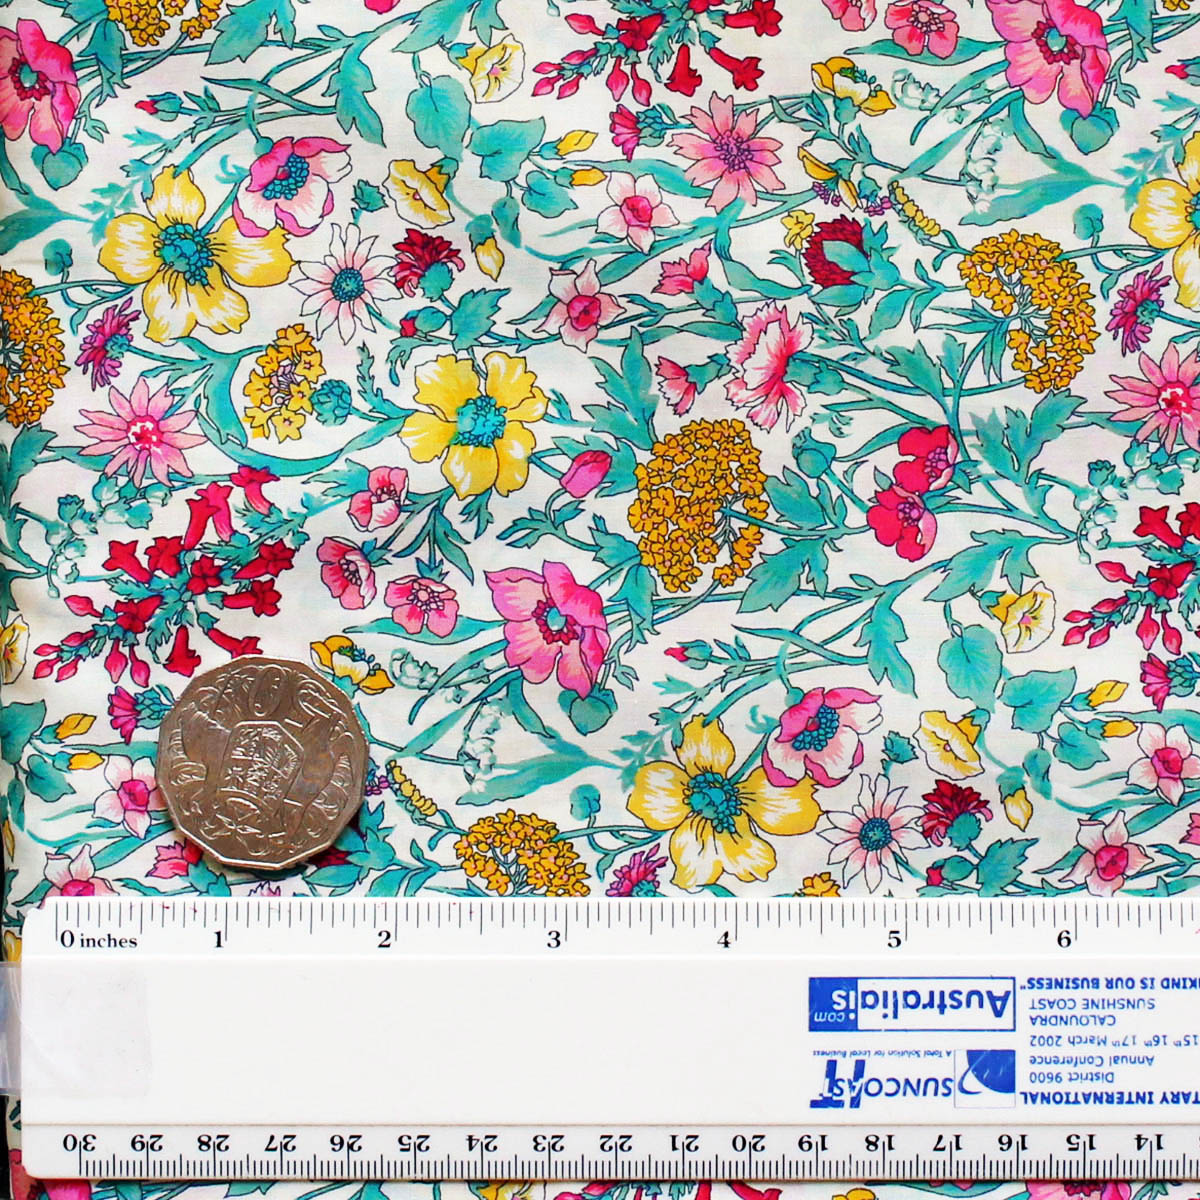Click the 1 inch mark number
1200x1200 pixels.
coord(218,939)
